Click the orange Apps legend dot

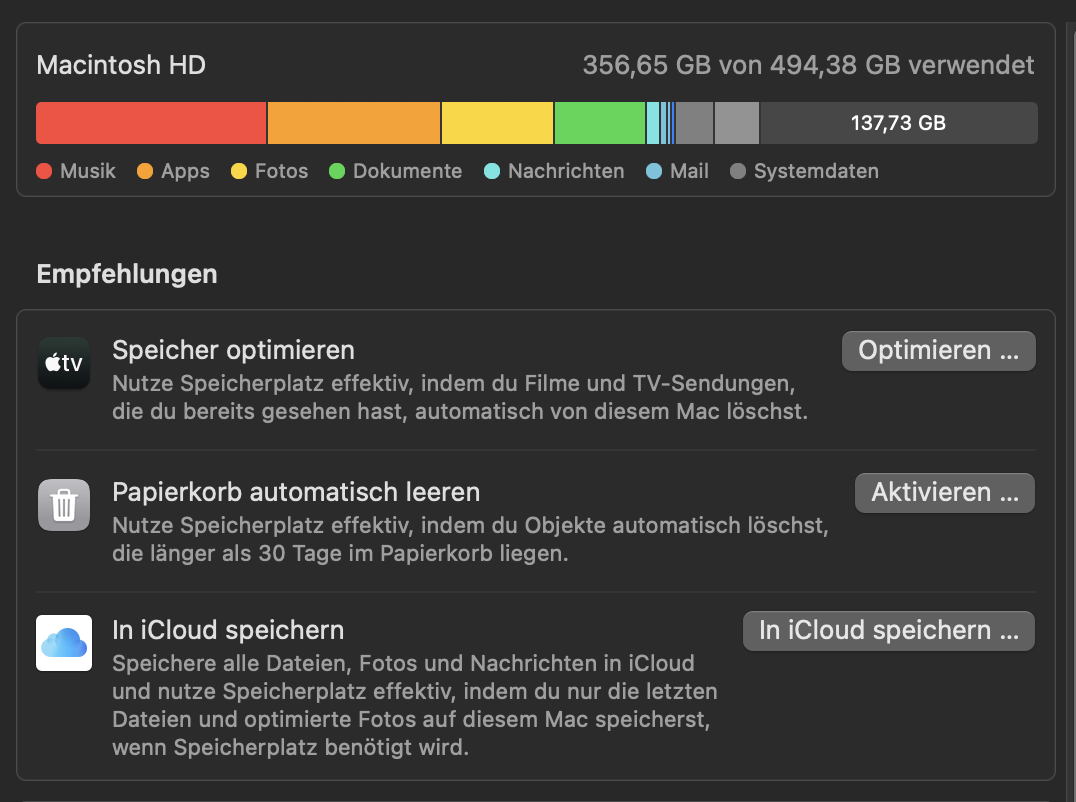click(145, 171)
